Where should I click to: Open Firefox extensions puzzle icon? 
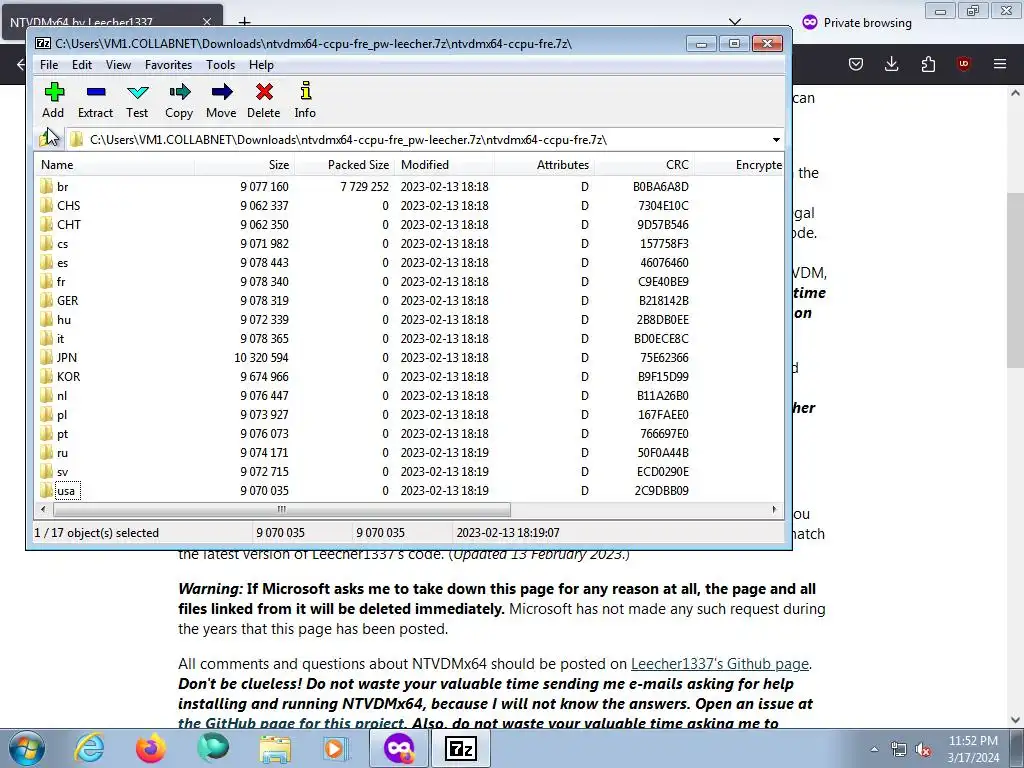pyautogui.click(x=928, y=64)
